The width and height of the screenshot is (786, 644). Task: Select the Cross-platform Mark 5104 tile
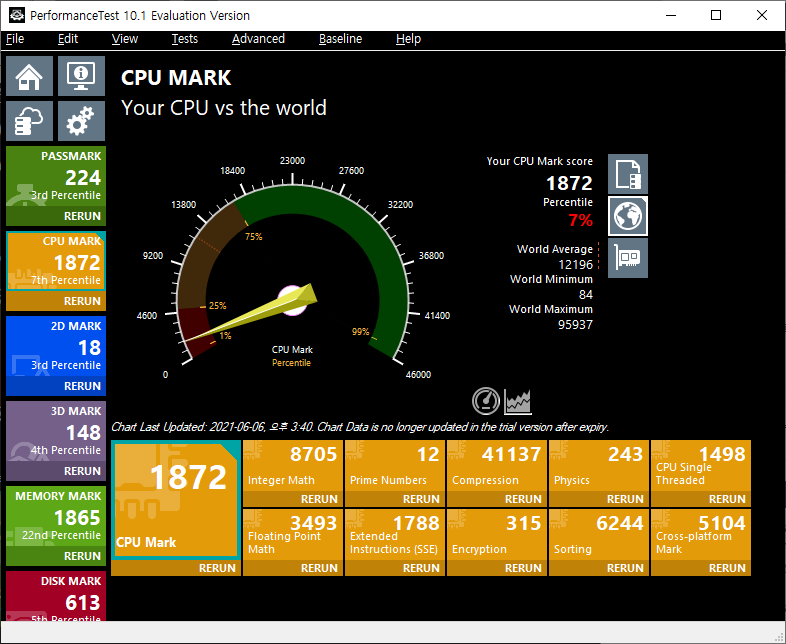[701, 535]
